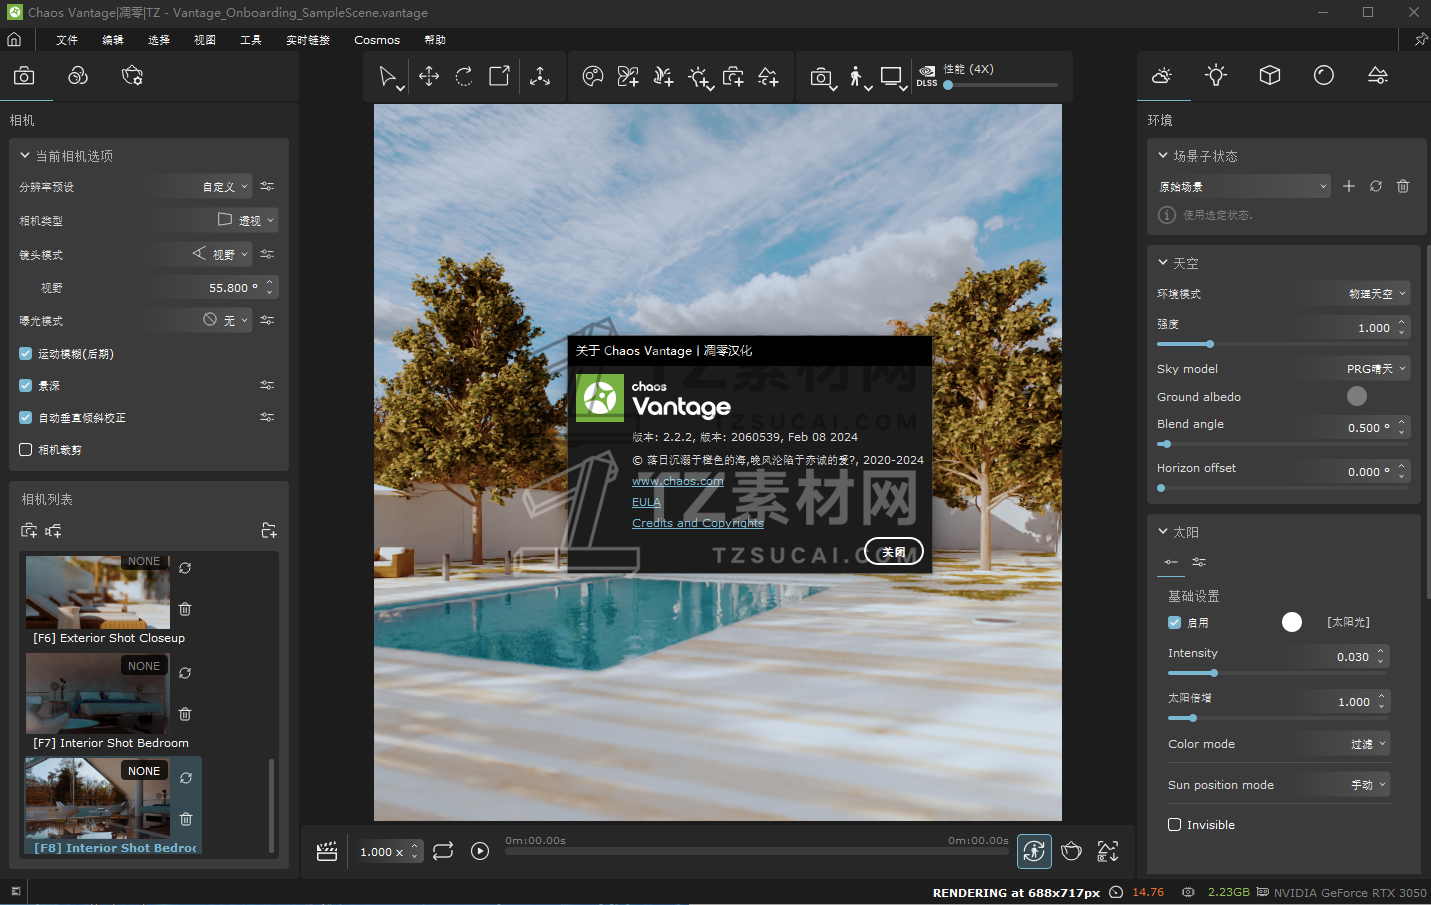Open the snapshot camera dropdown in toolbar
Image resolution: width=1431 pixels, height=905 pixels.
pyautogui.click(x=822, y=77)
